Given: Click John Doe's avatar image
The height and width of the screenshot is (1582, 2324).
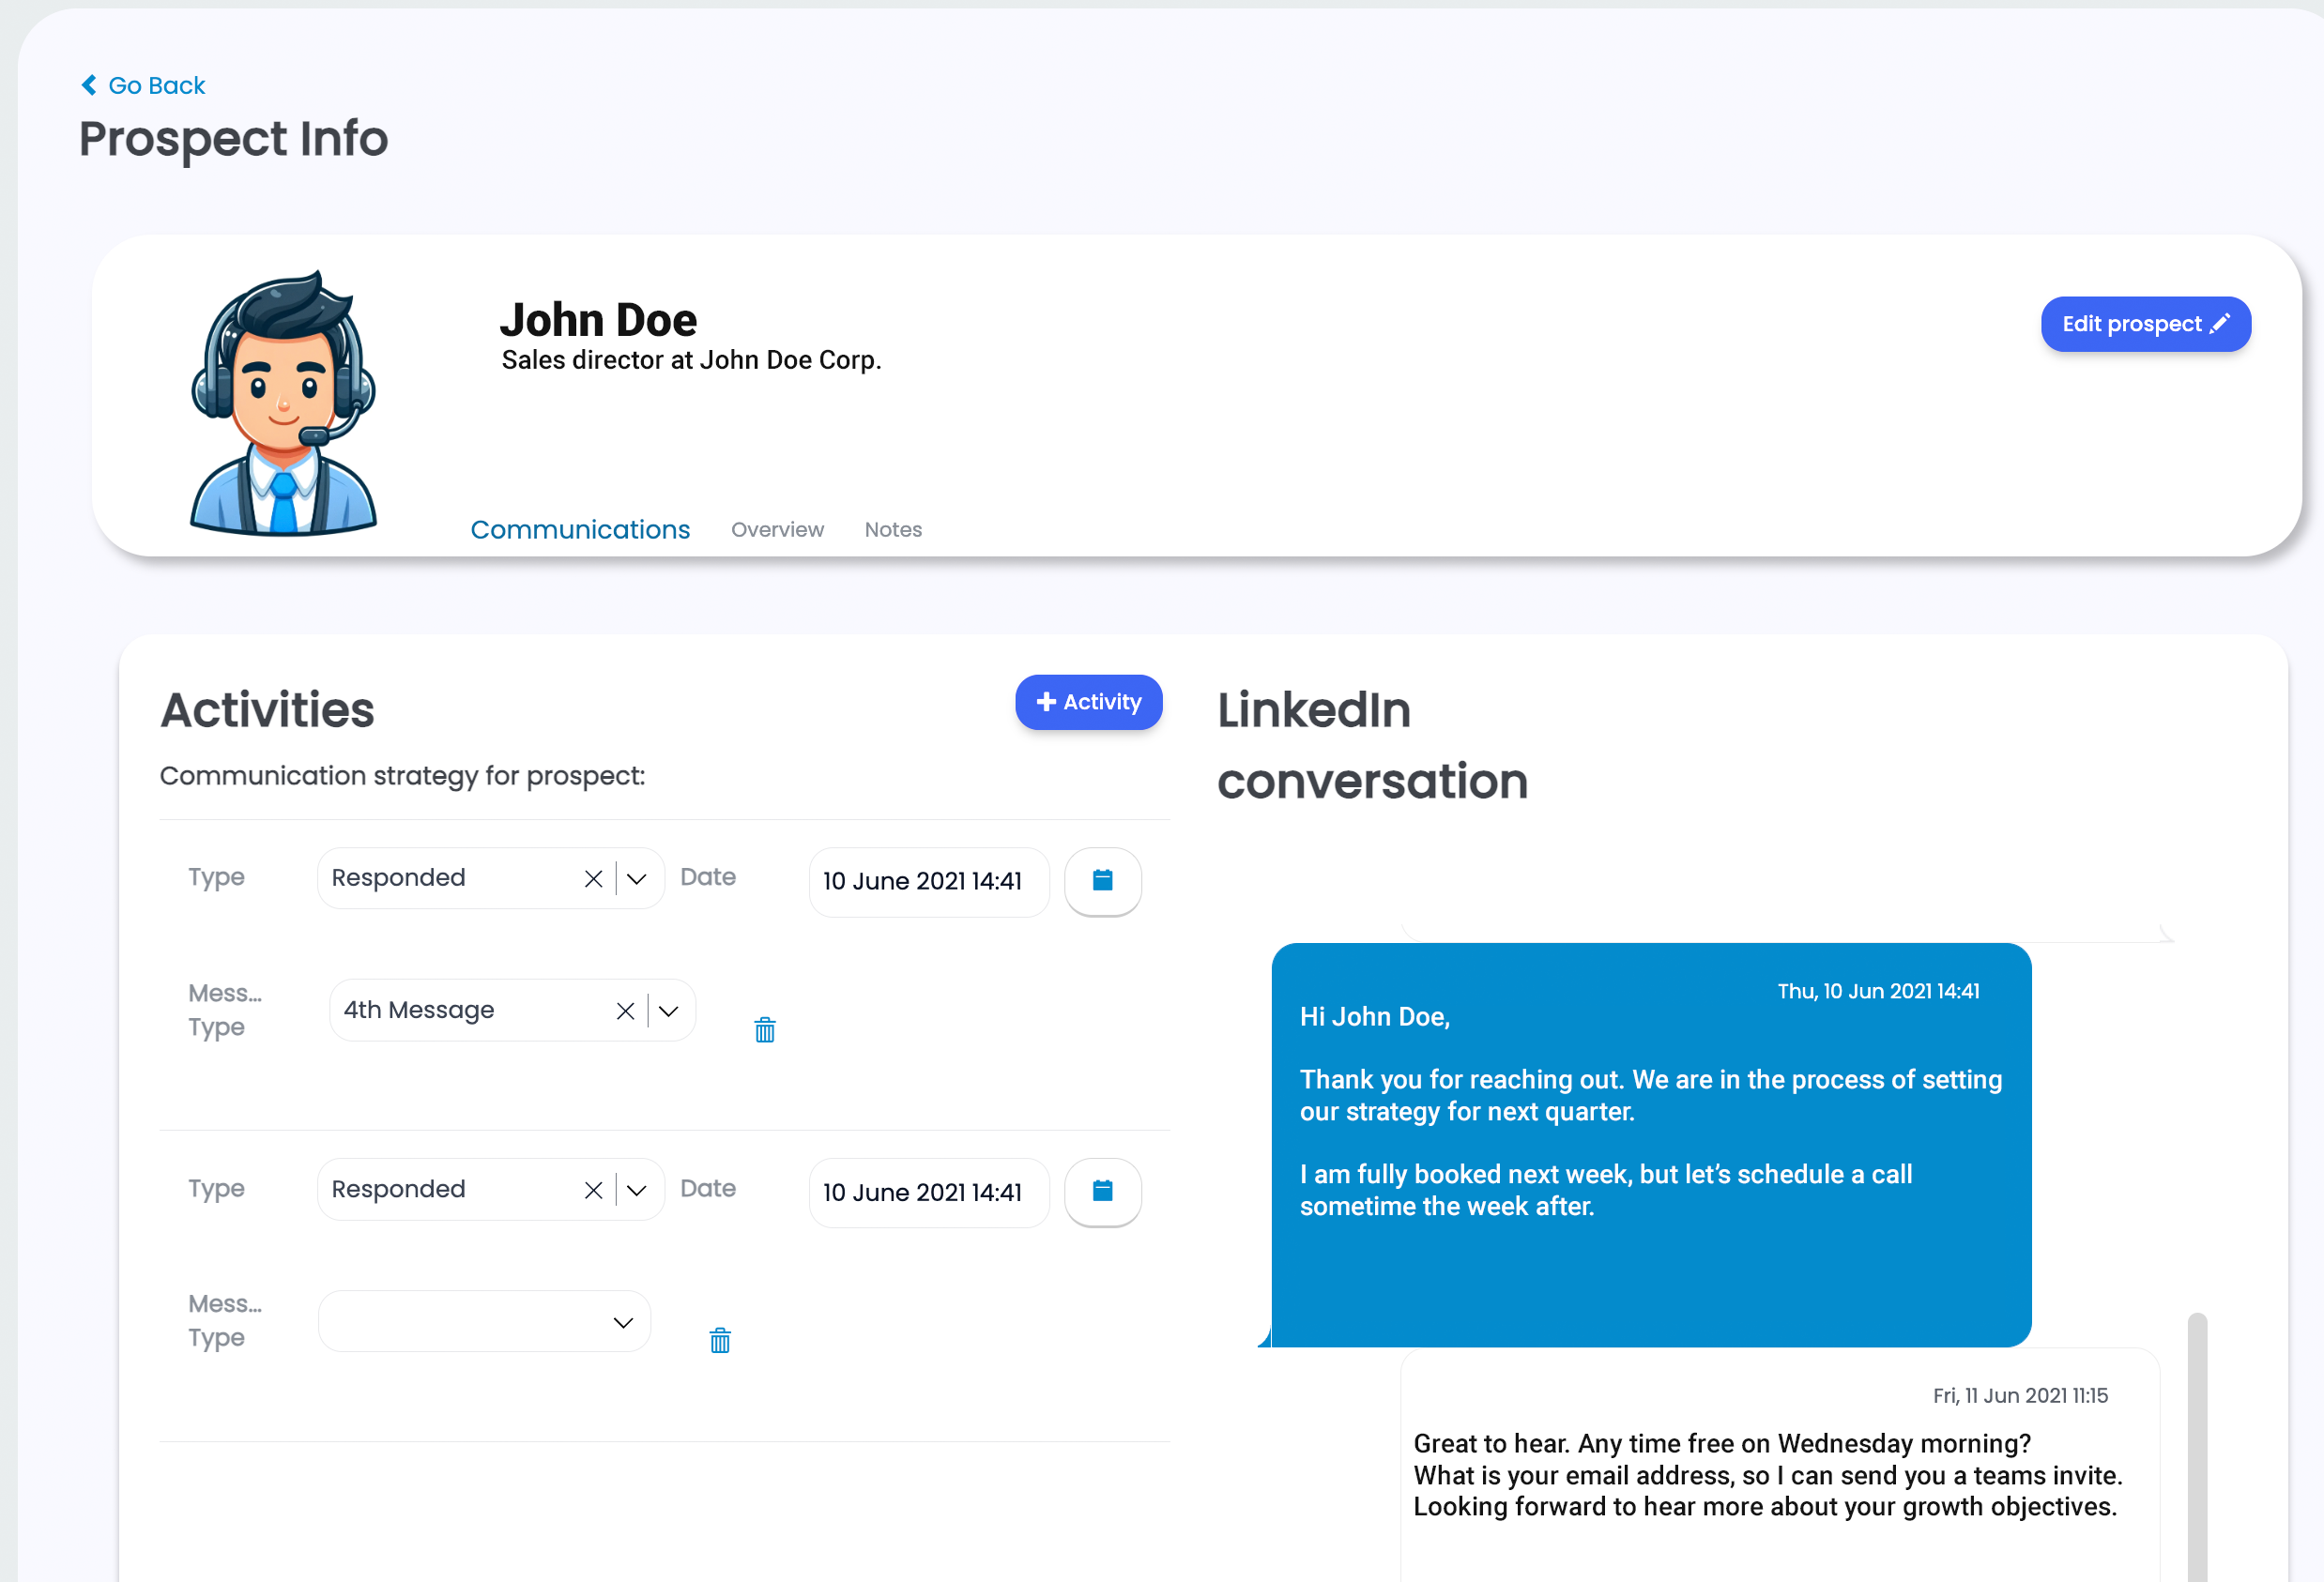Looking at the screenshot, I should tap(283, 402).
